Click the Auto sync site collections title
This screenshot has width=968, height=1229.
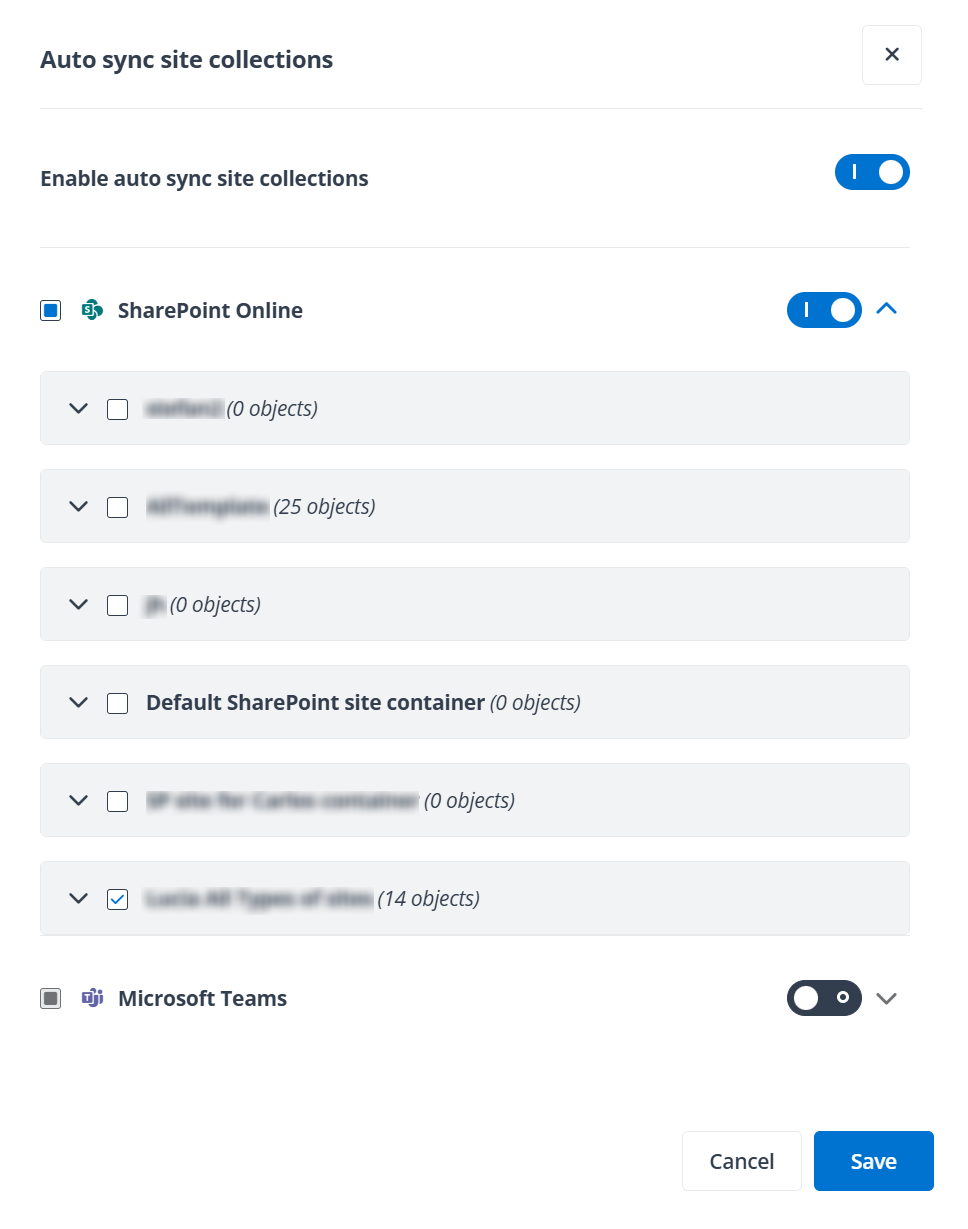(186, 60)
